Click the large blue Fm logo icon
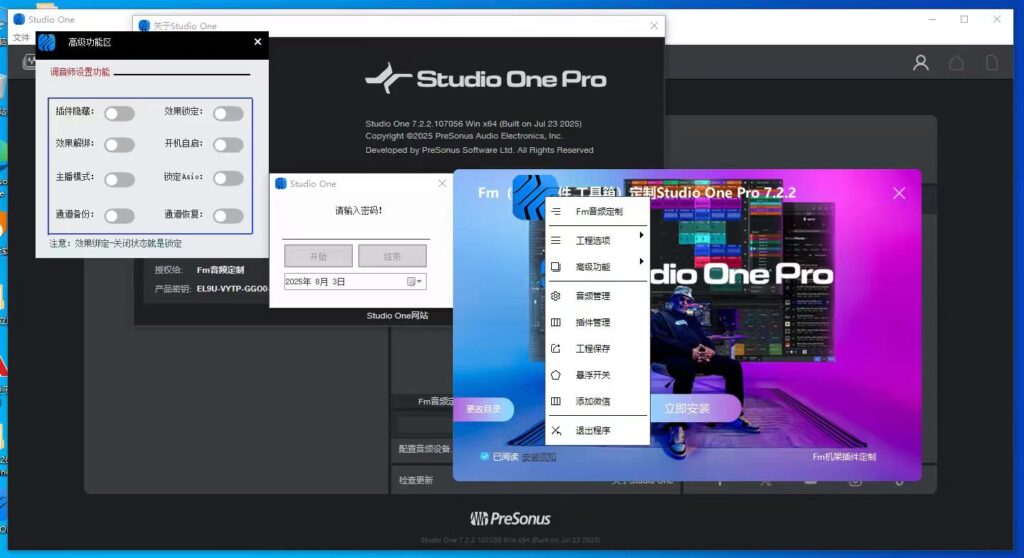The image size is (1024, 558). point(534,197)
